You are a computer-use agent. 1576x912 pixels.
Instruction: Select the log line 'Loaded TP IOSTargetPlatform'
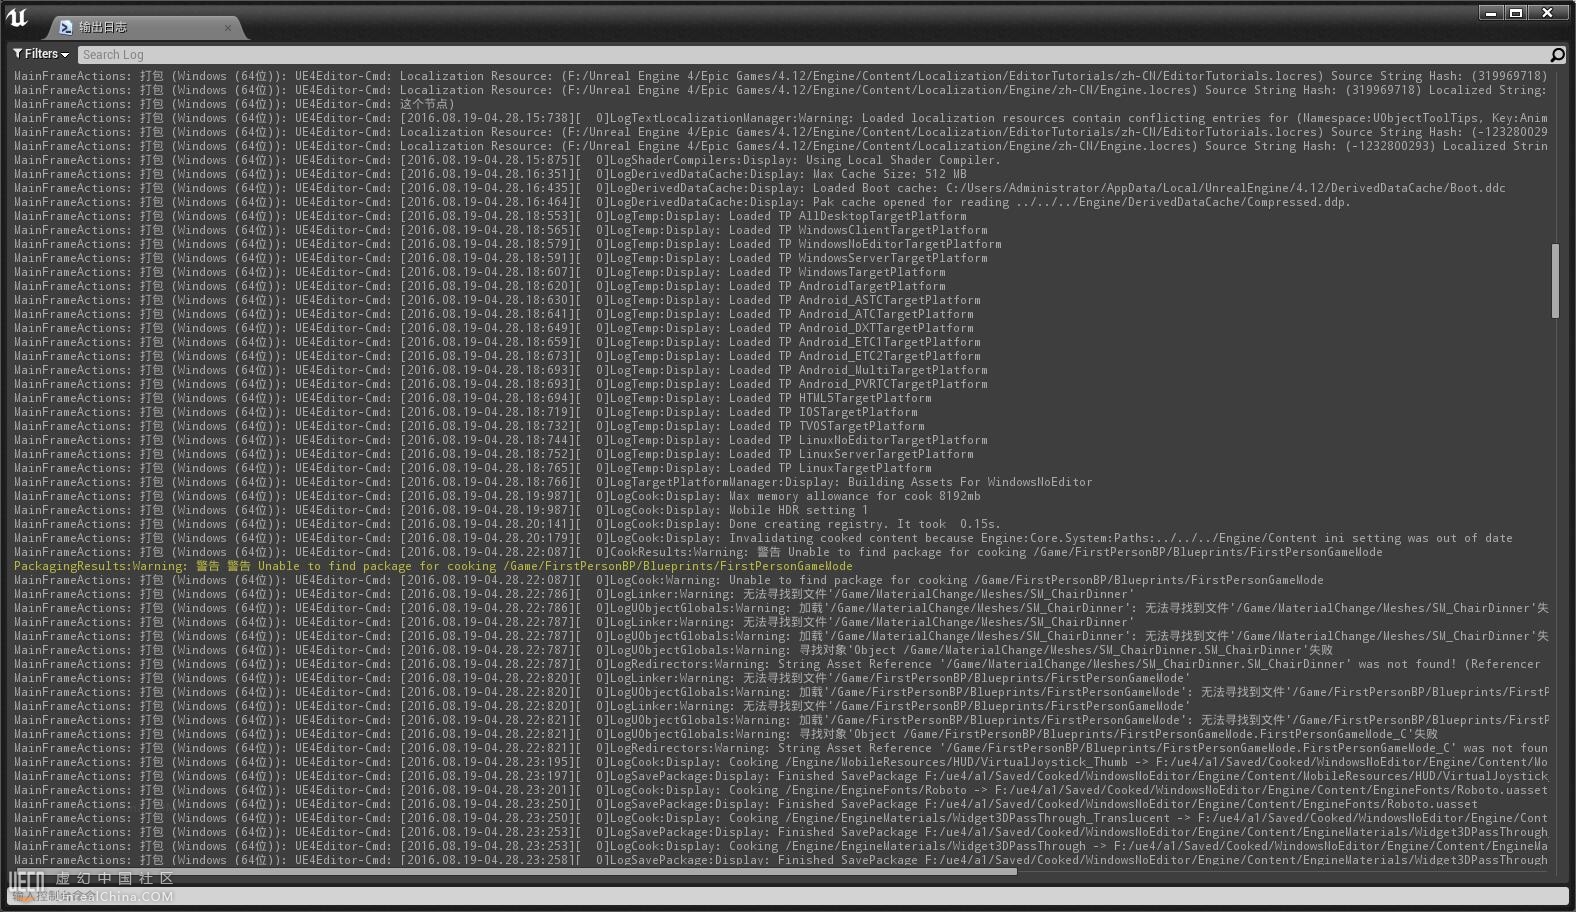pyautogui.click(x=465, y=412)
